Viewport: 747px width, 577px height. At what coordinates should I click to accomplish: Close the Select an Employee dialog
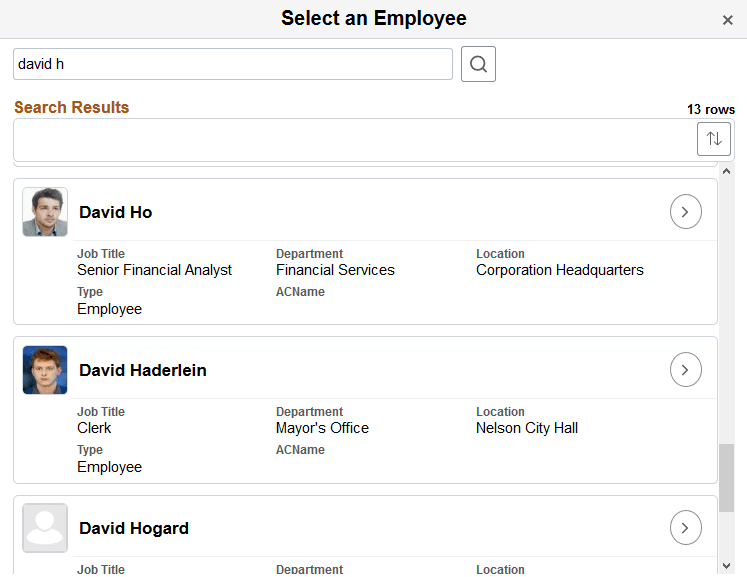[x=728, y=20]
